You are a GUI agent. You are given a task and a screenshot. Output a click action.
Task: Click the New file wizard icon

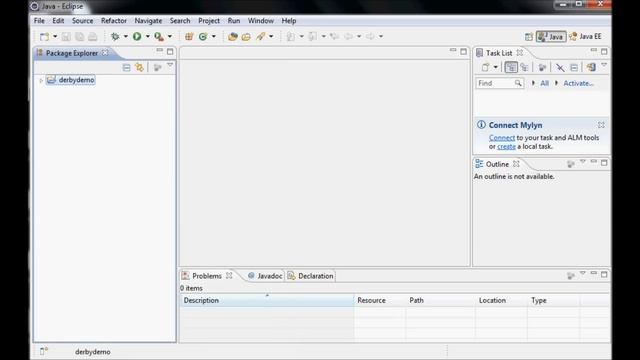pyautogui.click(x=44, y=36)
